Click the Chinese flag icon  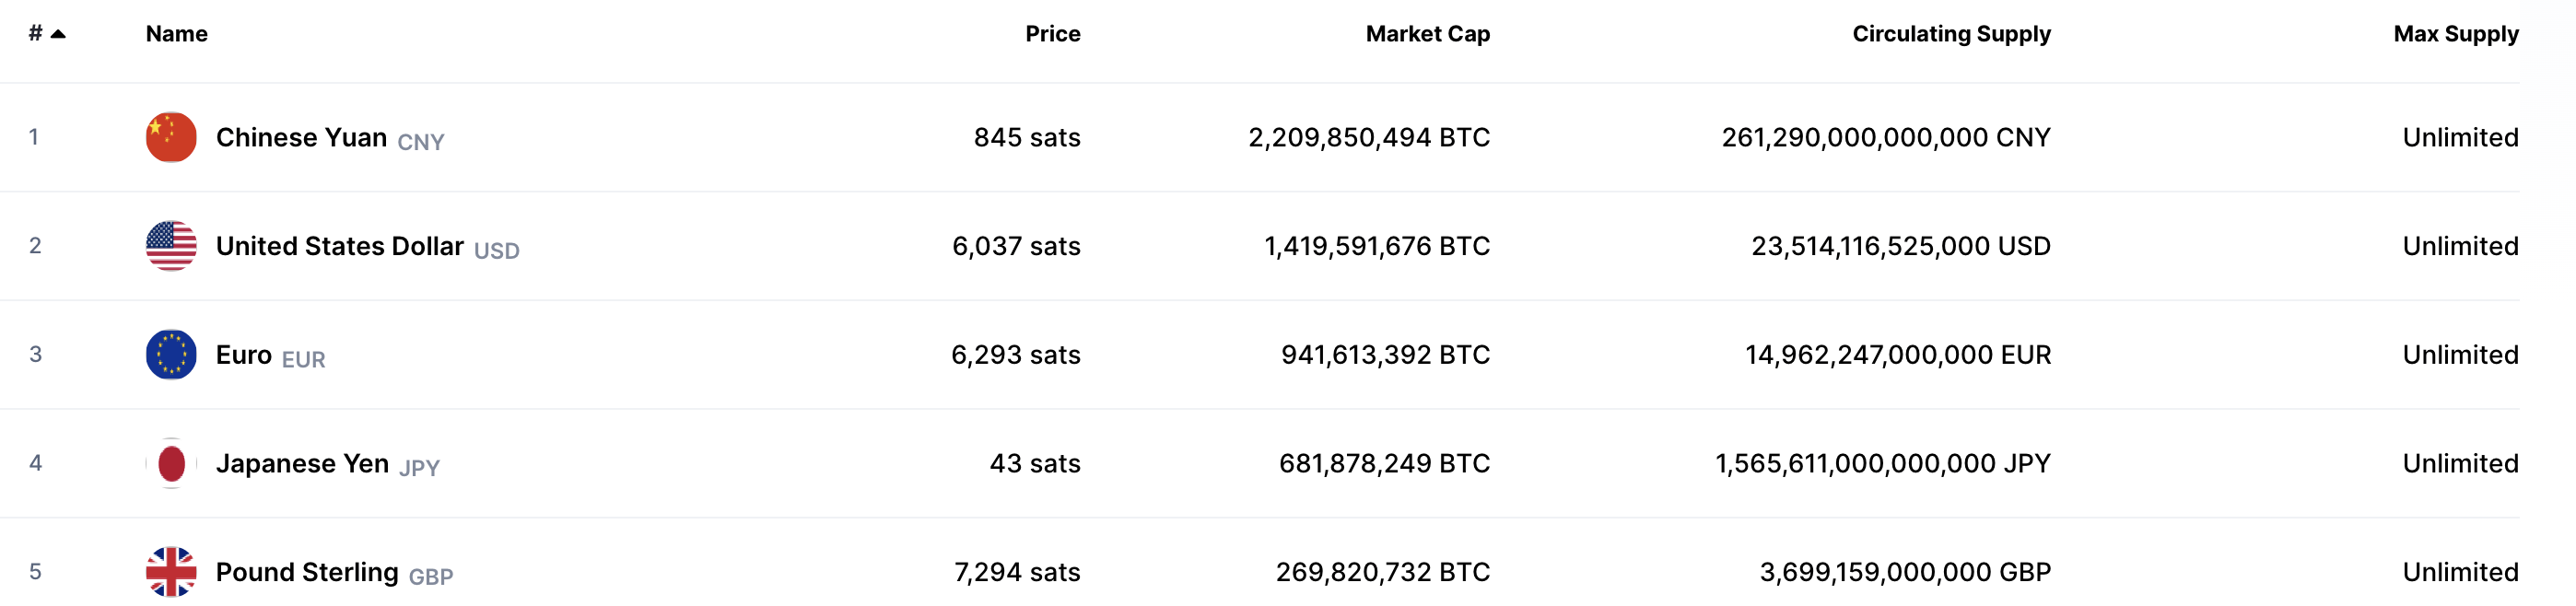point(171,137)
